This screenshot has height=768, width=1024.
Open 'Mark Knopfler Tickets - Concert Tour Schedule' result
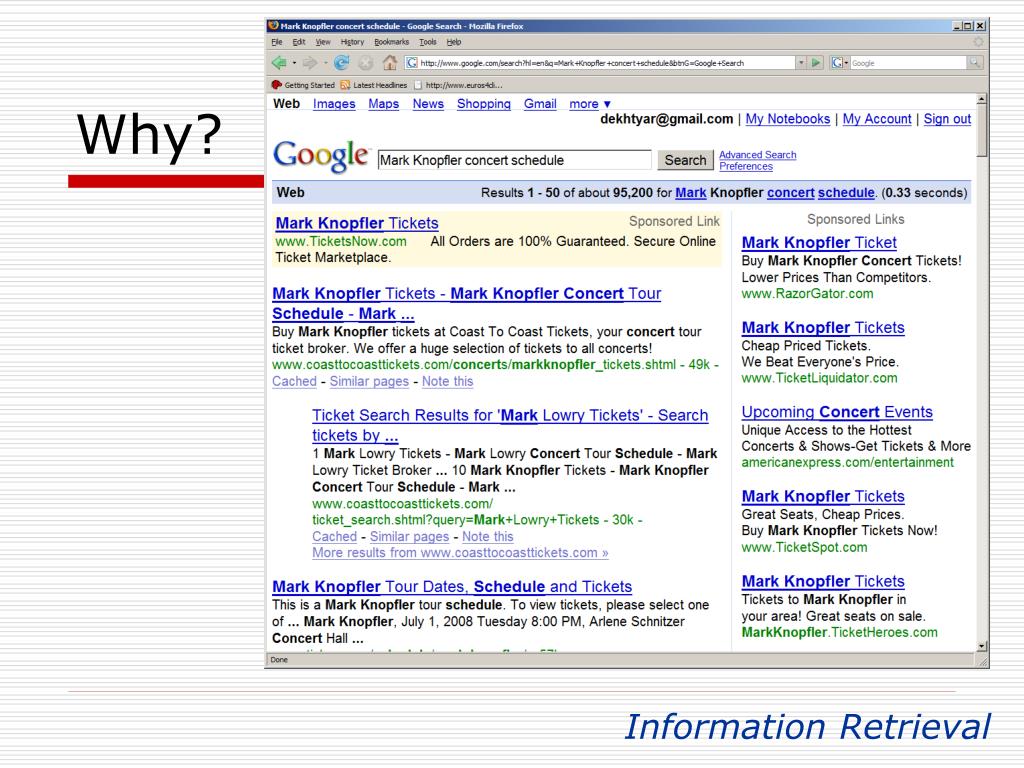pyautogui.click(x=466, y=304)
